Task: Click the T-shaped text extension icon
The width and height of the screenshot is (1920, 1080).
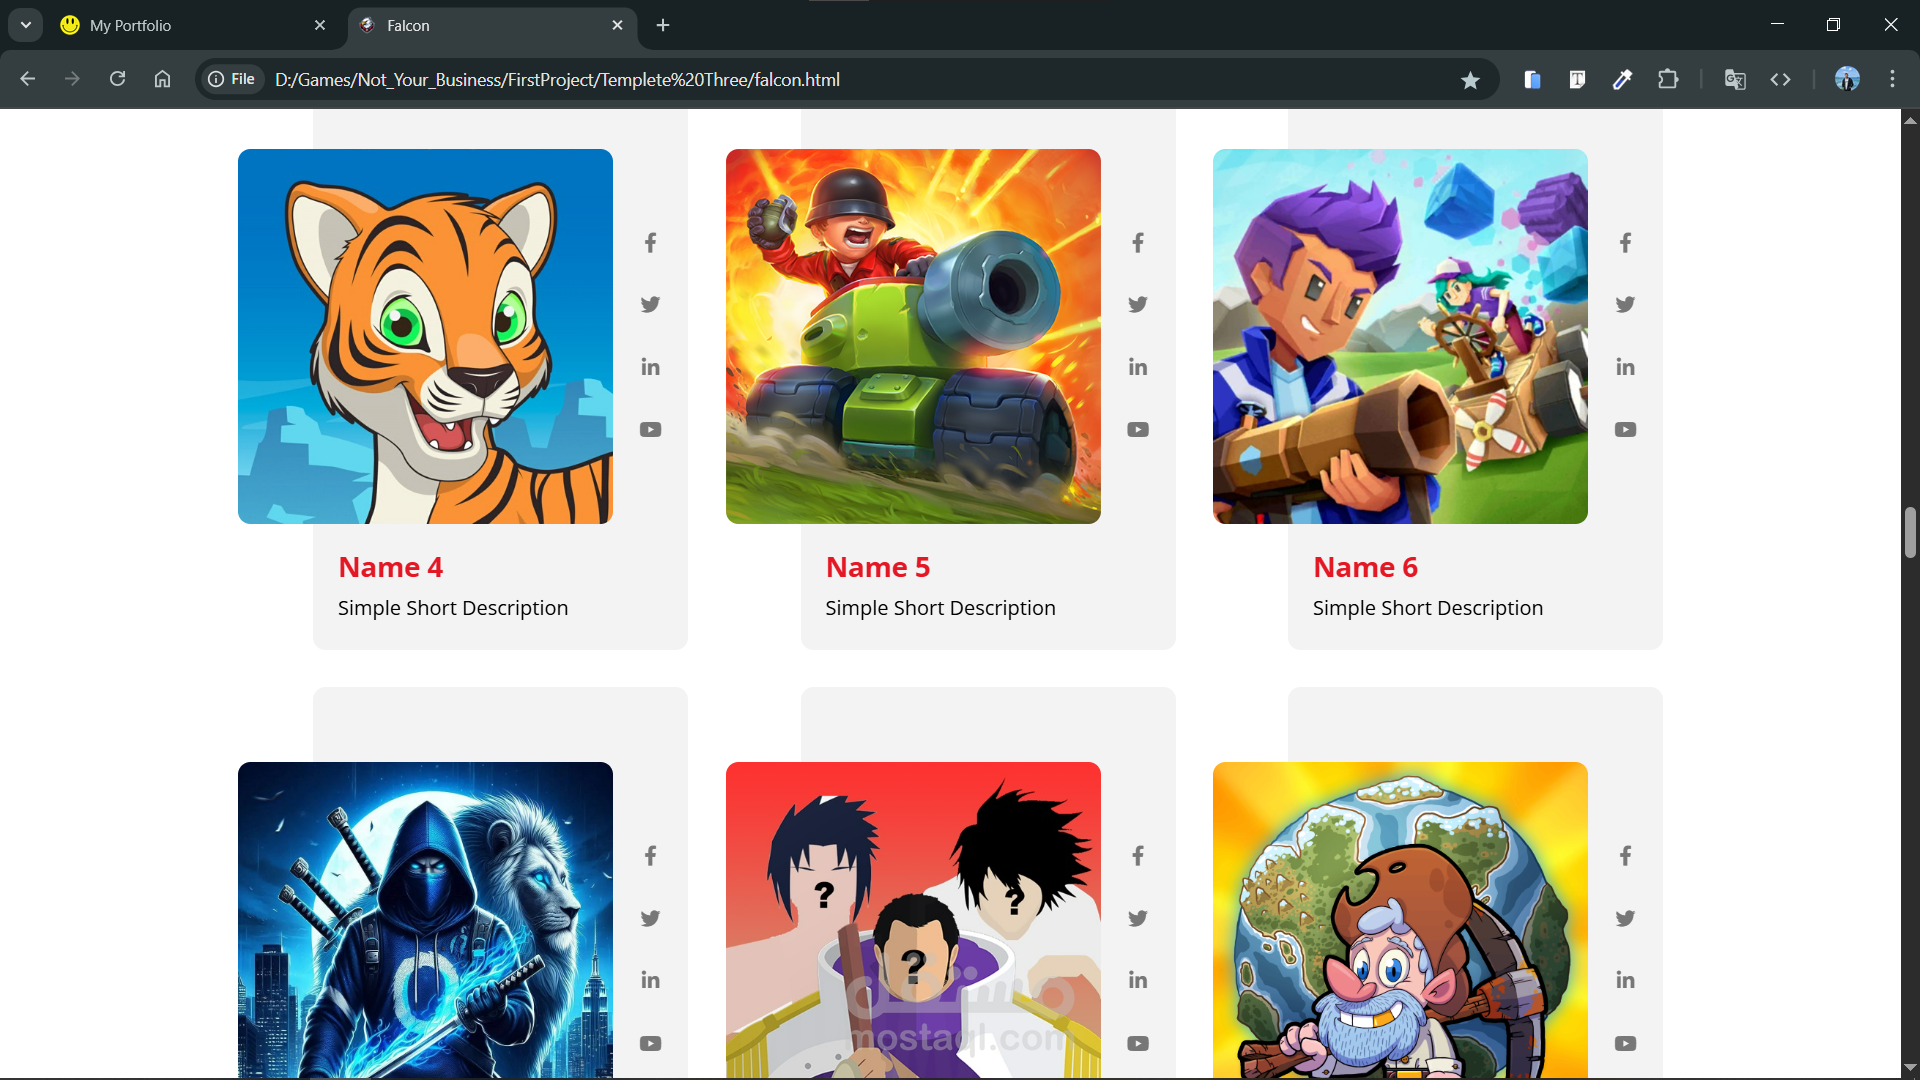Action: [1577, 79]
